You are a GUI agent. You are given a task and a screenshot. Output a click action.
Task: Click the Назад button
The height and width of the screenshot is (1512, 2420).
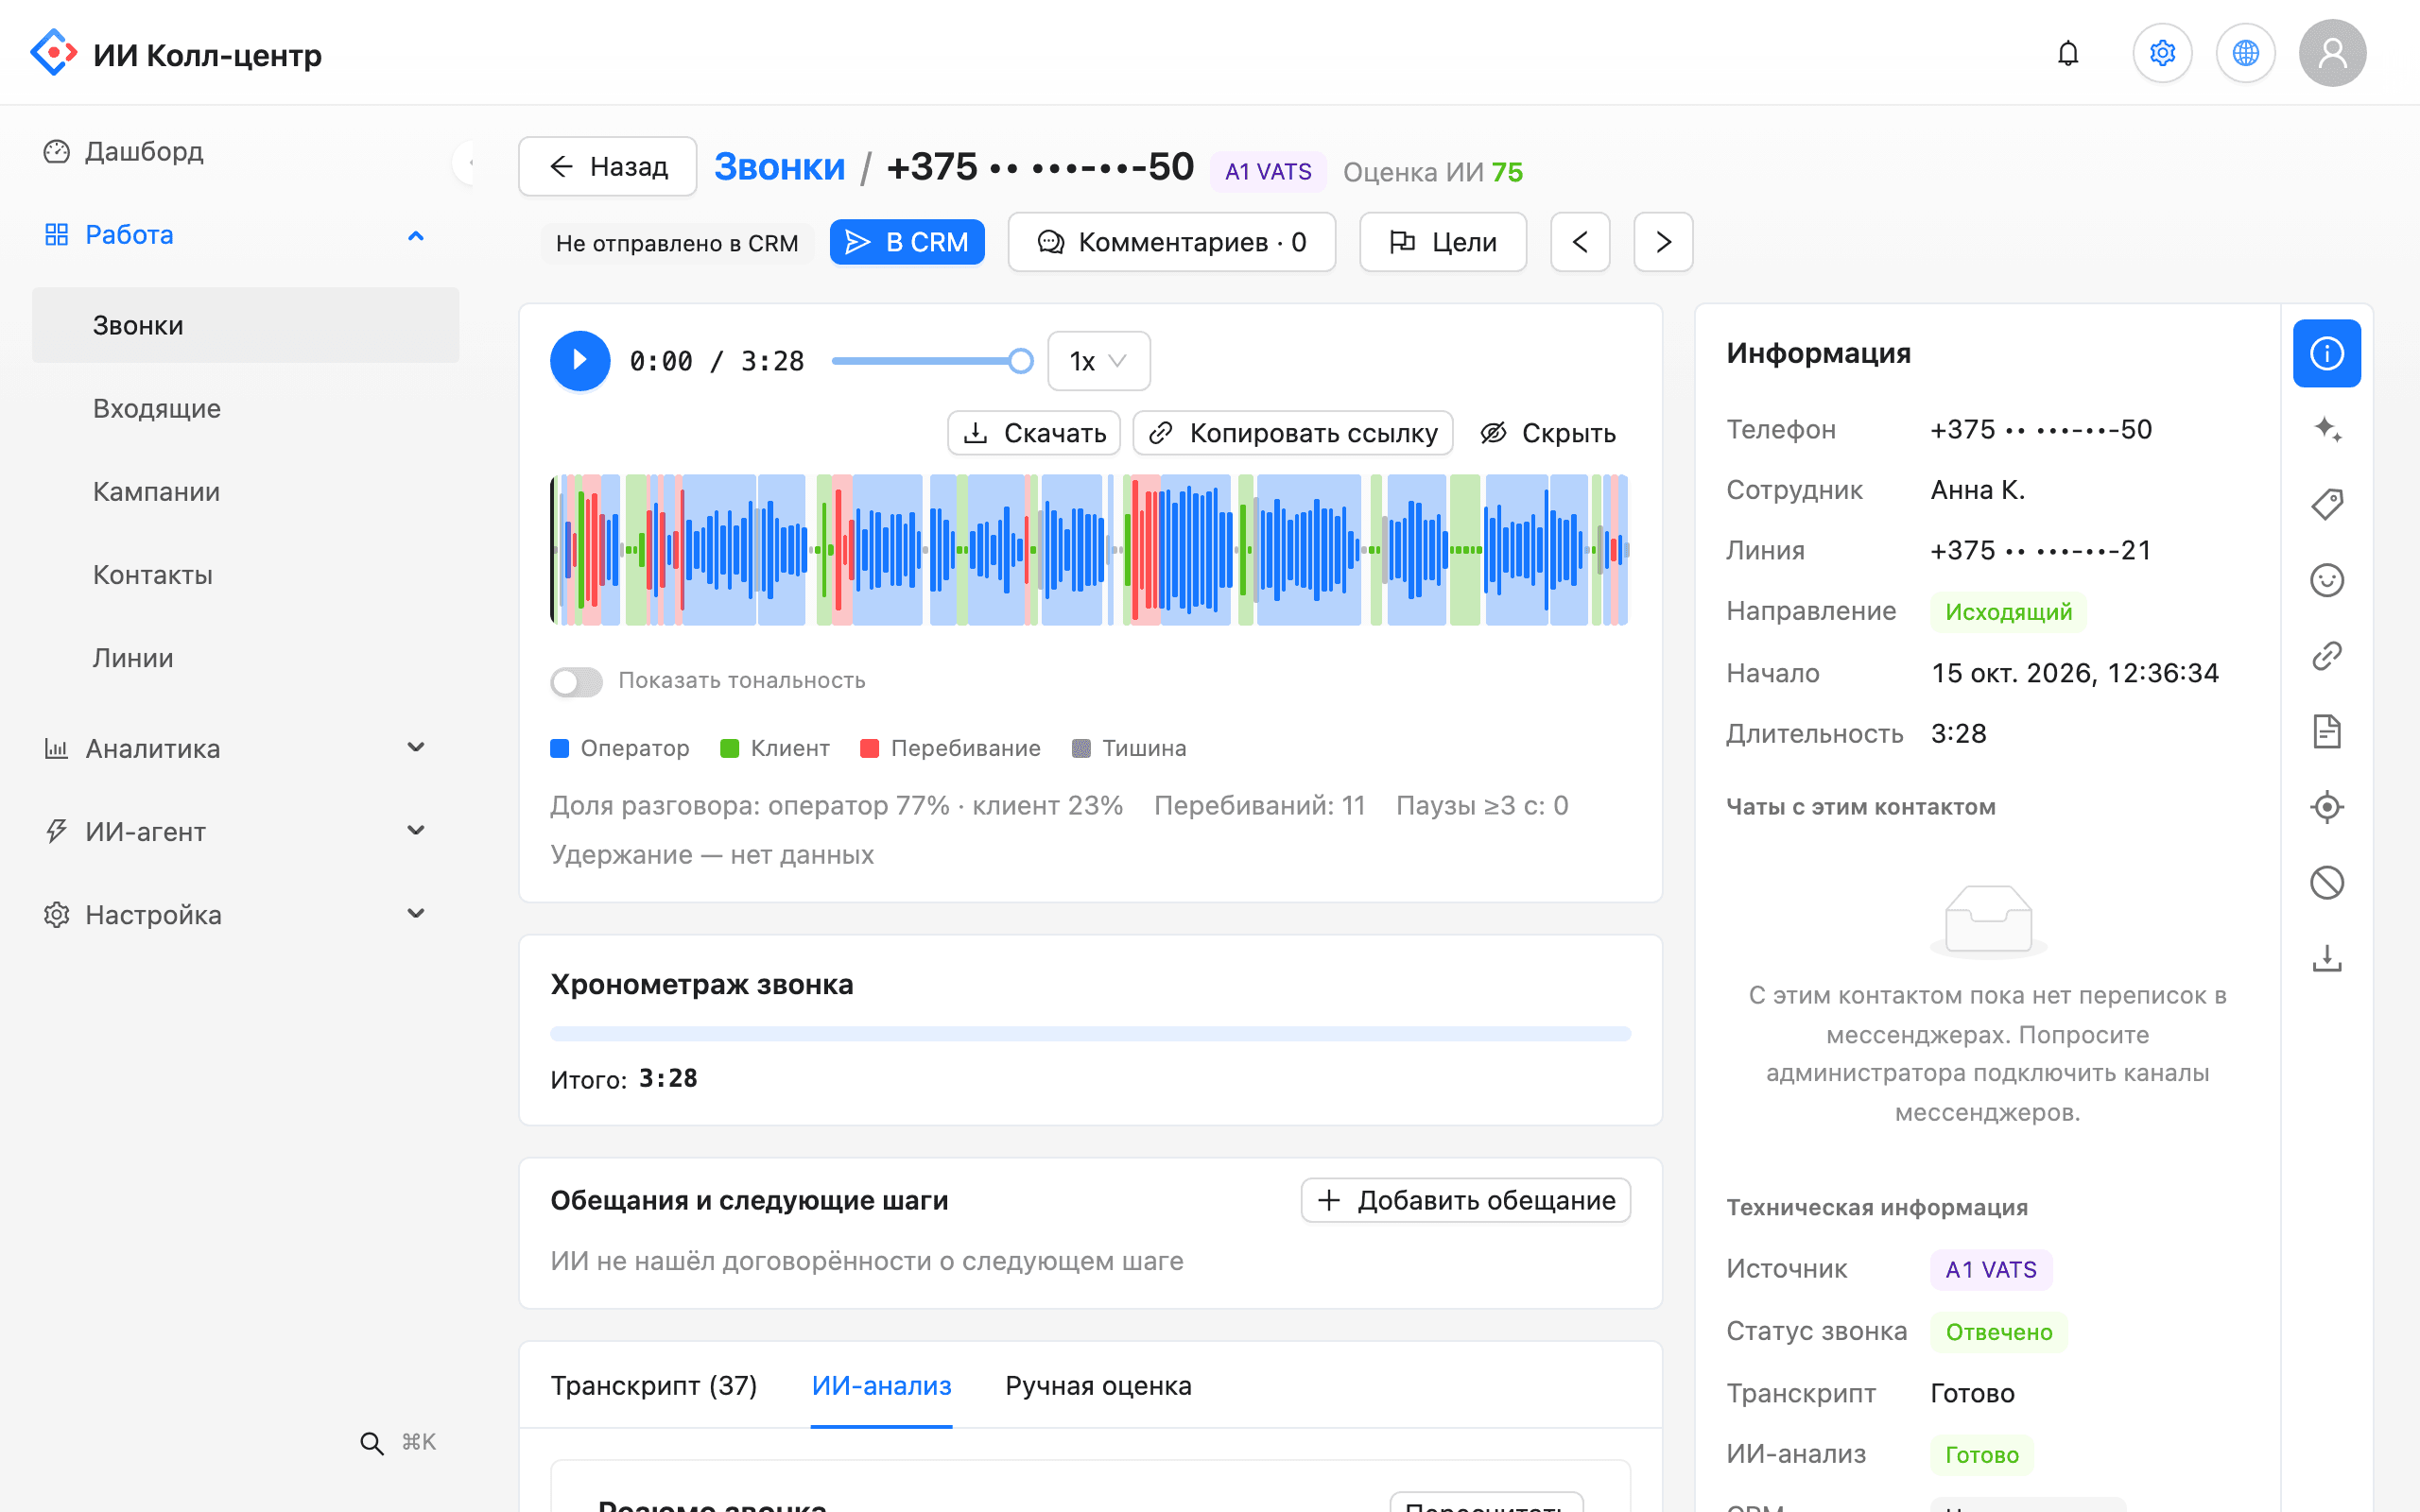coord(608,166)
